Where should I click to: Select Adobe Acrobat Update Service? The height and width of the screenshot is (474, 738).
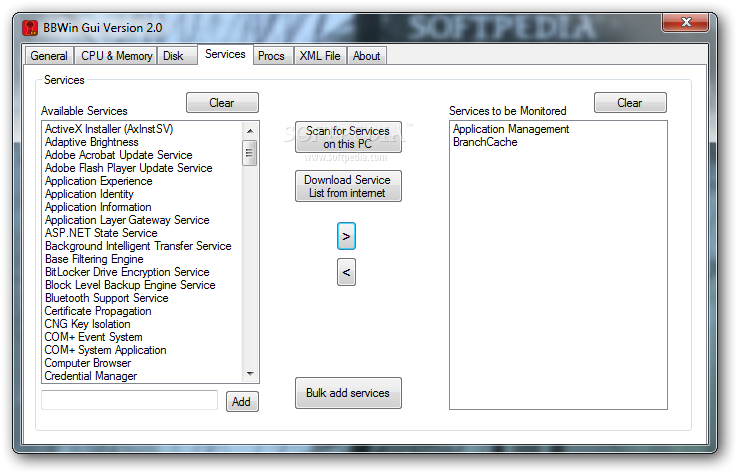119,155
